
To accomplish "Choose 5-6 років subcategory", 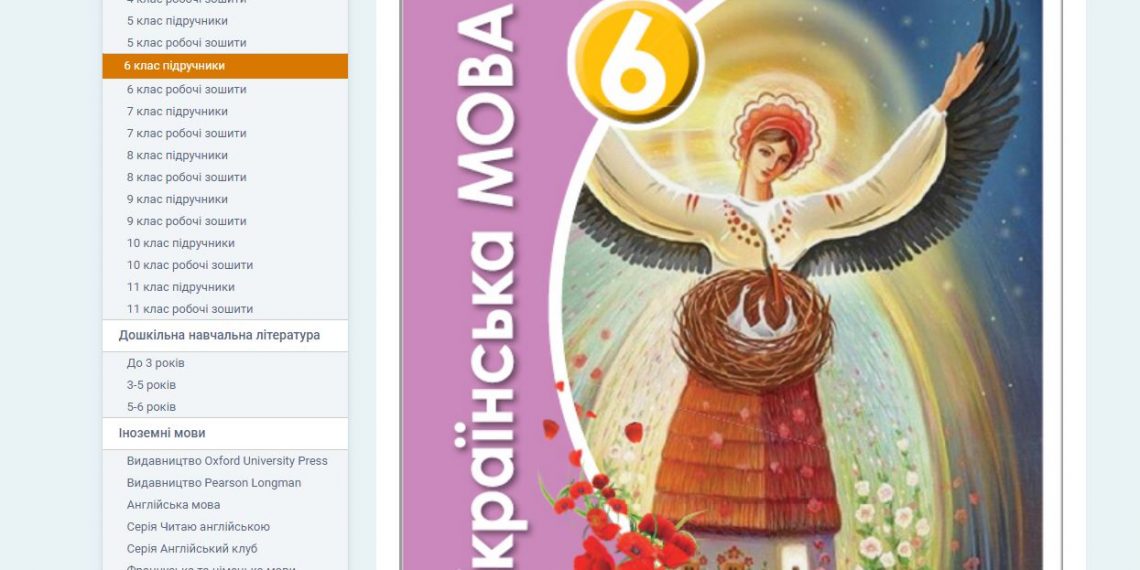I will click(151, 407).
